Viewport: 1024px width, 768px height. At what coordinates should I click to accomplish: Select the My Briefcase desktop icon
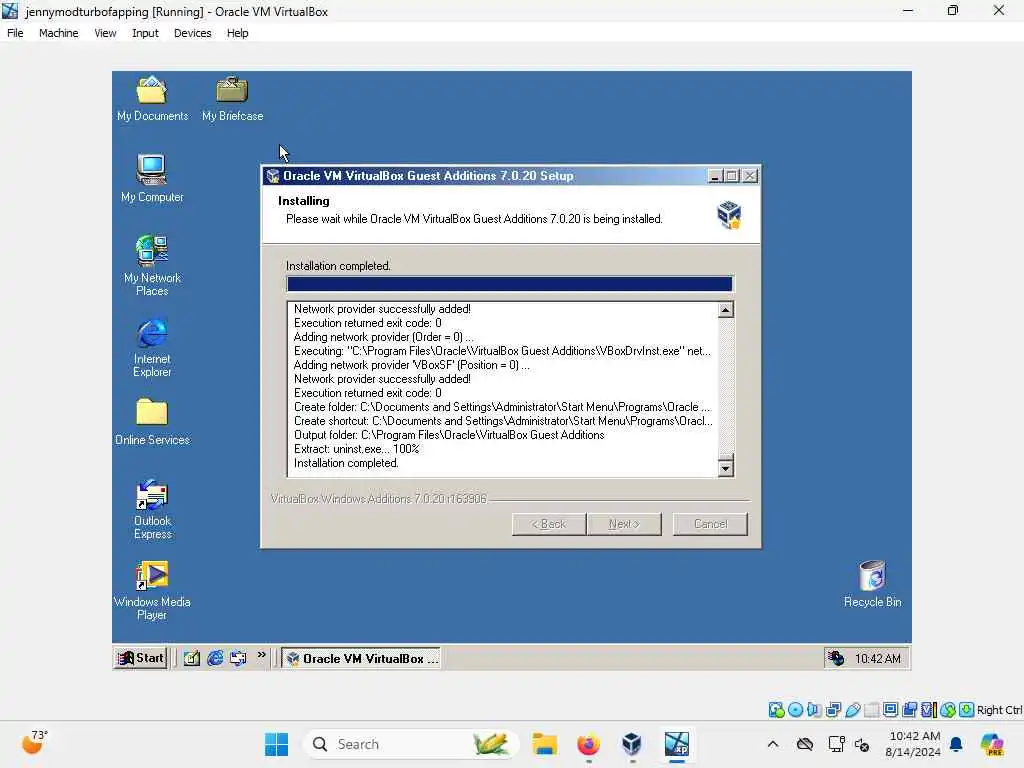click(232, 99)
